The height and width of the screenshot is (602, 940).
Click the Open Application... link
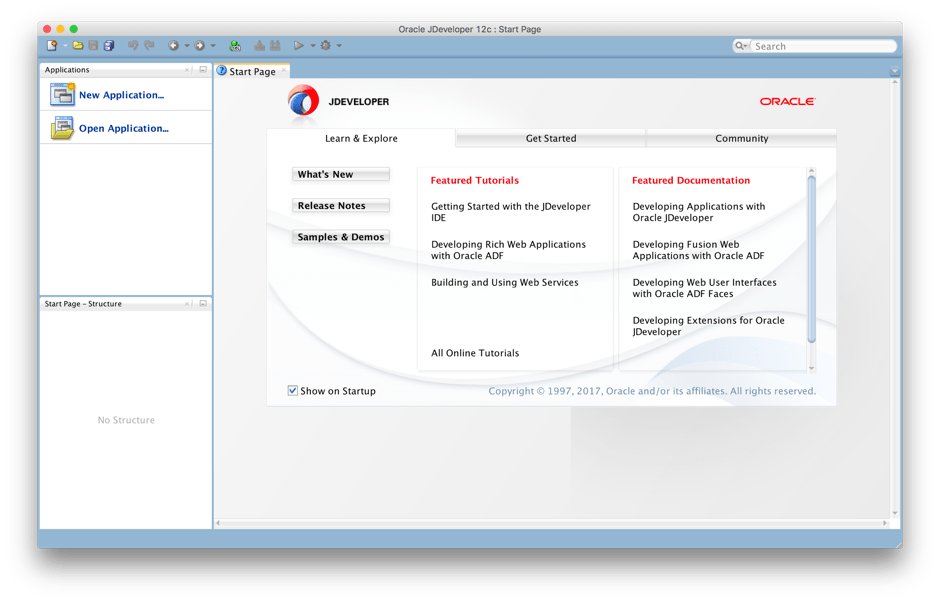tap(124, 128)
